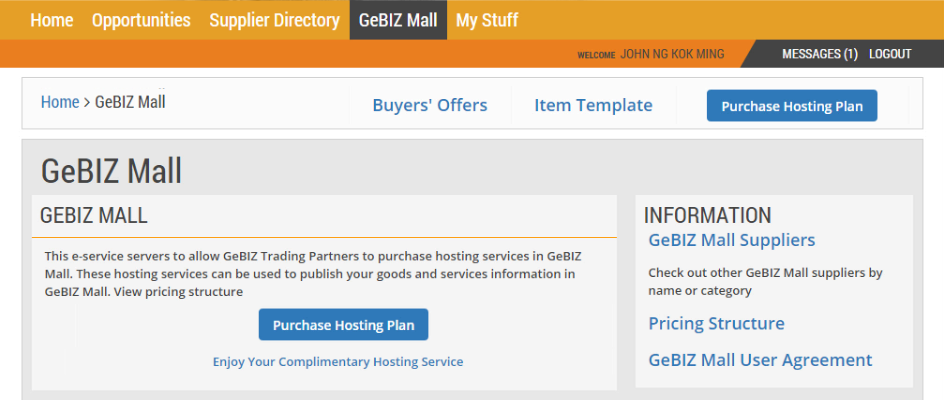
Task: Click the Logout link
Action: (x=890, y=54)
